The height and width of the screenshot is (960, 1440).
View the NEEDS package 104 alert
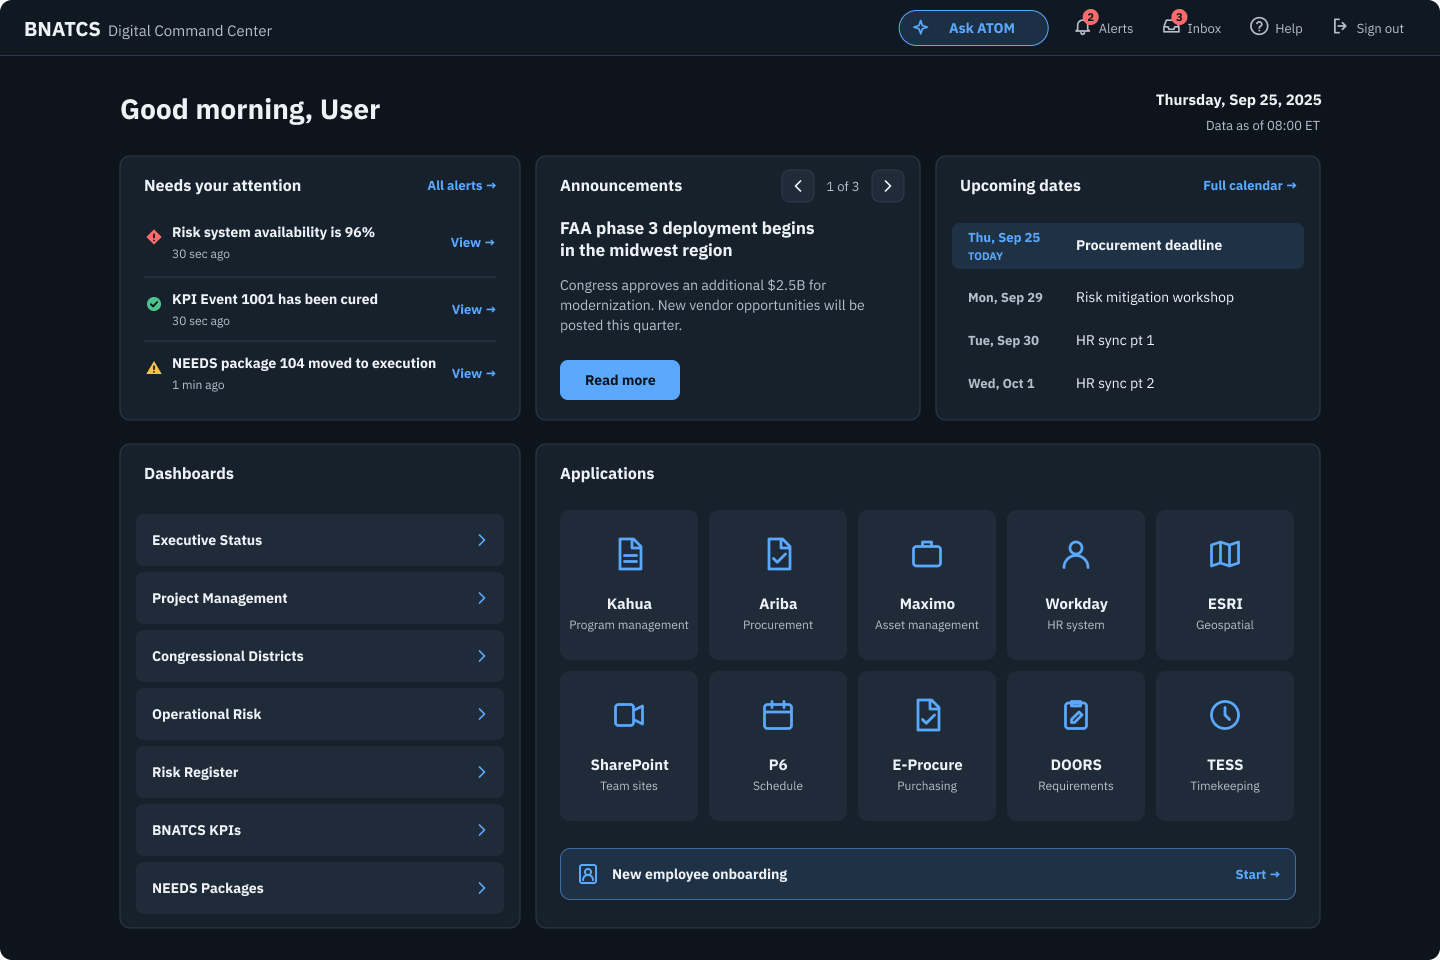(x=473, y=373)
